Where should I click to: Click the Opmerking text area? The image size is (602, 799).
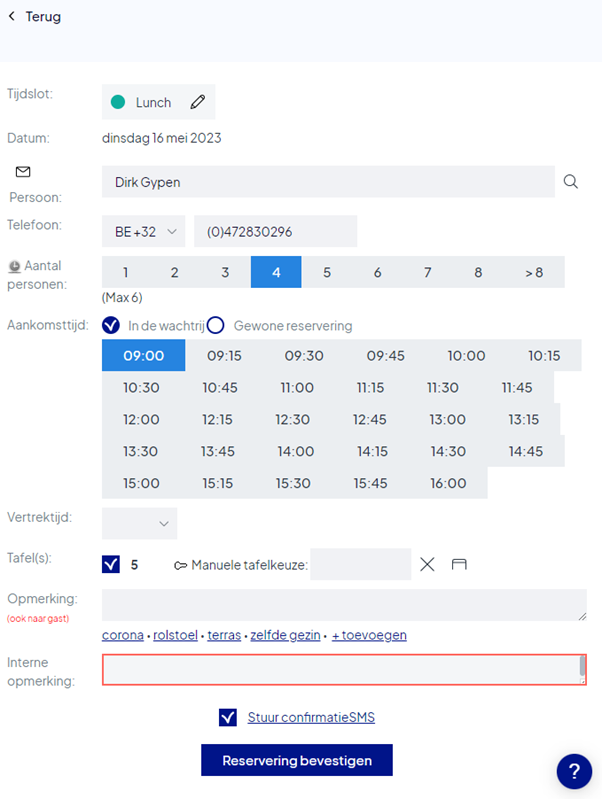point(344,605)
